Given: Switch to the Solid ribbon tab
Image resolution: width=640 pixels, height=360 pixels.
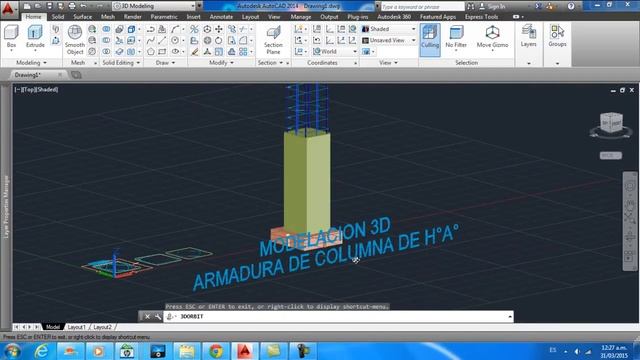Looking at the screenshot, I should tap(58, 17).
